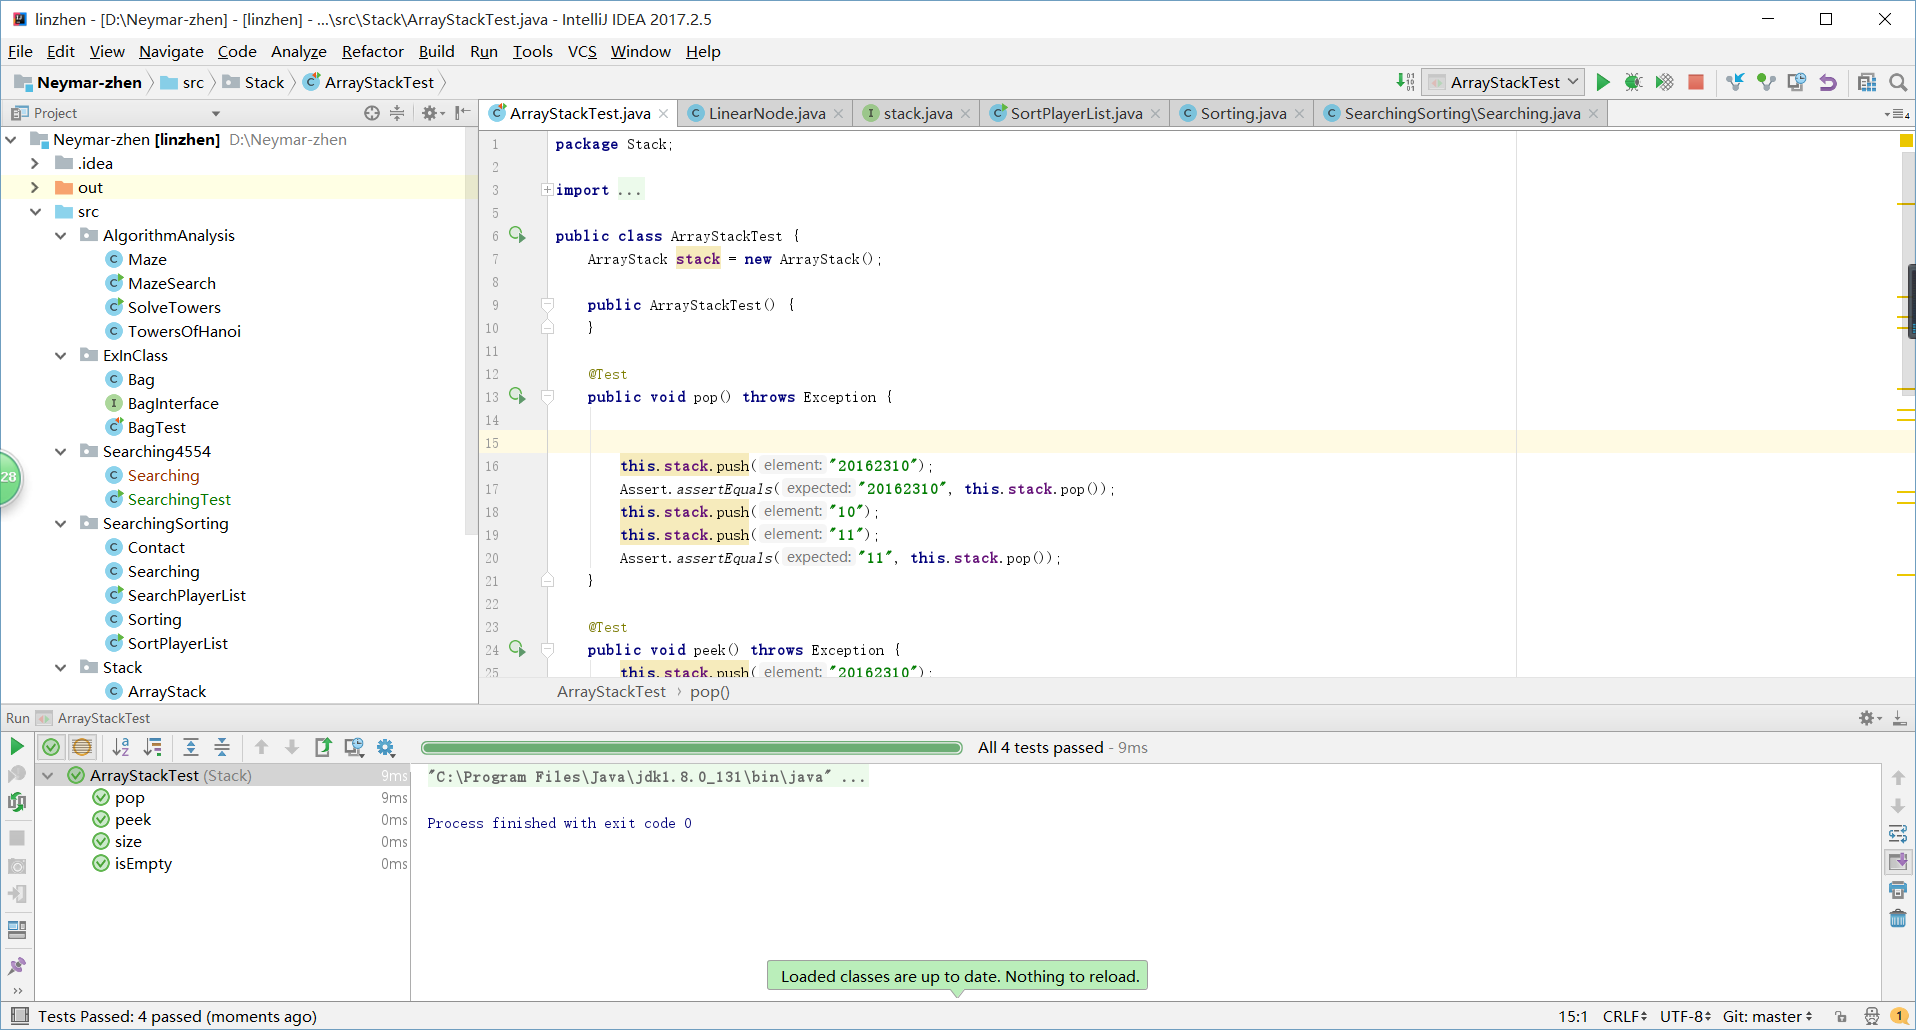
Task: Rerun tests with green arrow in Run panel
Action: click(17, 746)
